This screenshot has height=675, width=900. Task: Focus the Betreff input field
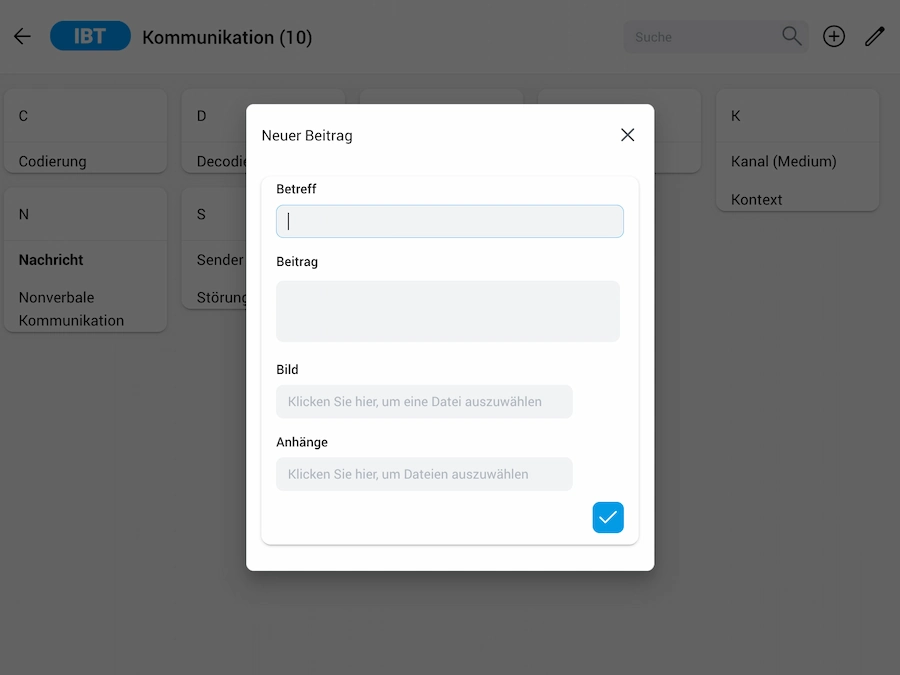449,221
